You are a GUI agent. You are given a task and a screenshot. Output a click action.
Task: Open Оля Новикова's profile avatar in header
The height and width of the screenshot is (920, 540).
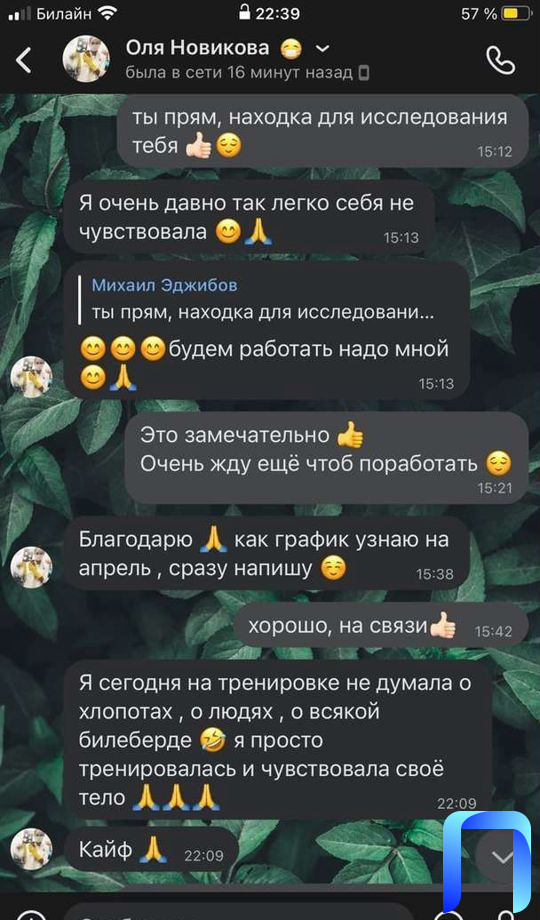(x=86, y=58)
